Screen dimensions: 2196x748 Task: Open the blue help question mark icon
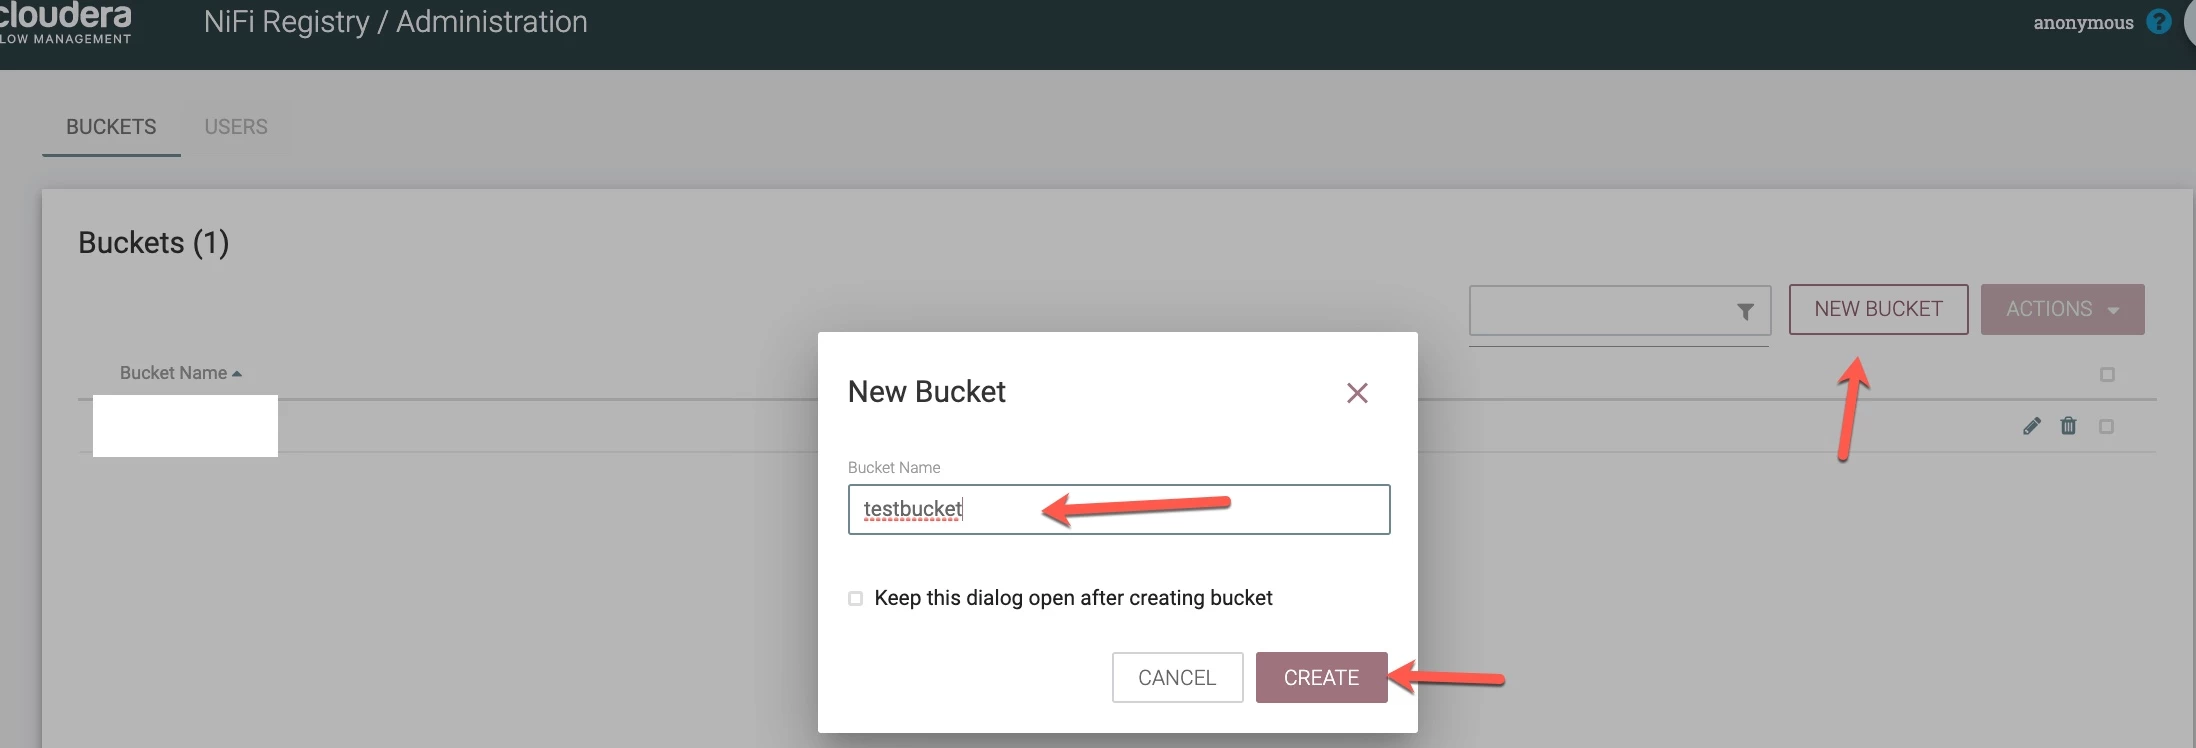coord(2159,22)
